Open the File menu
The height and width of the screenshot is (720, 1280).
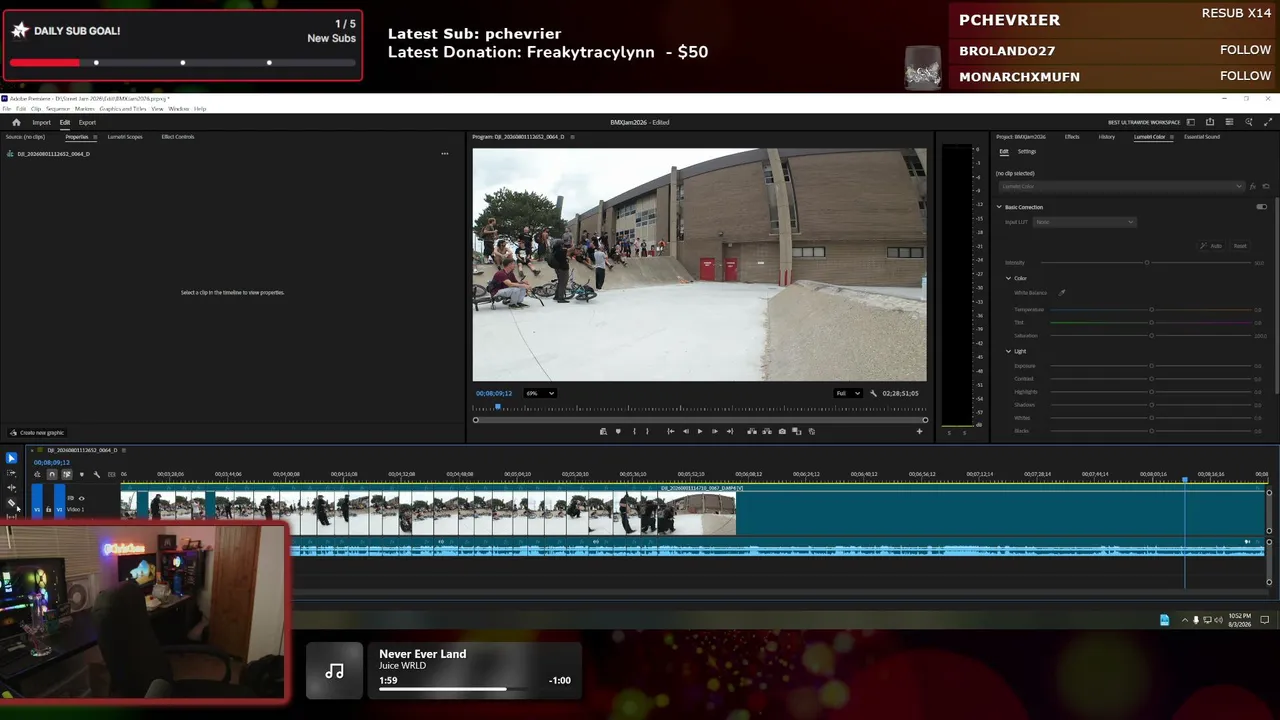click(7, 109)
